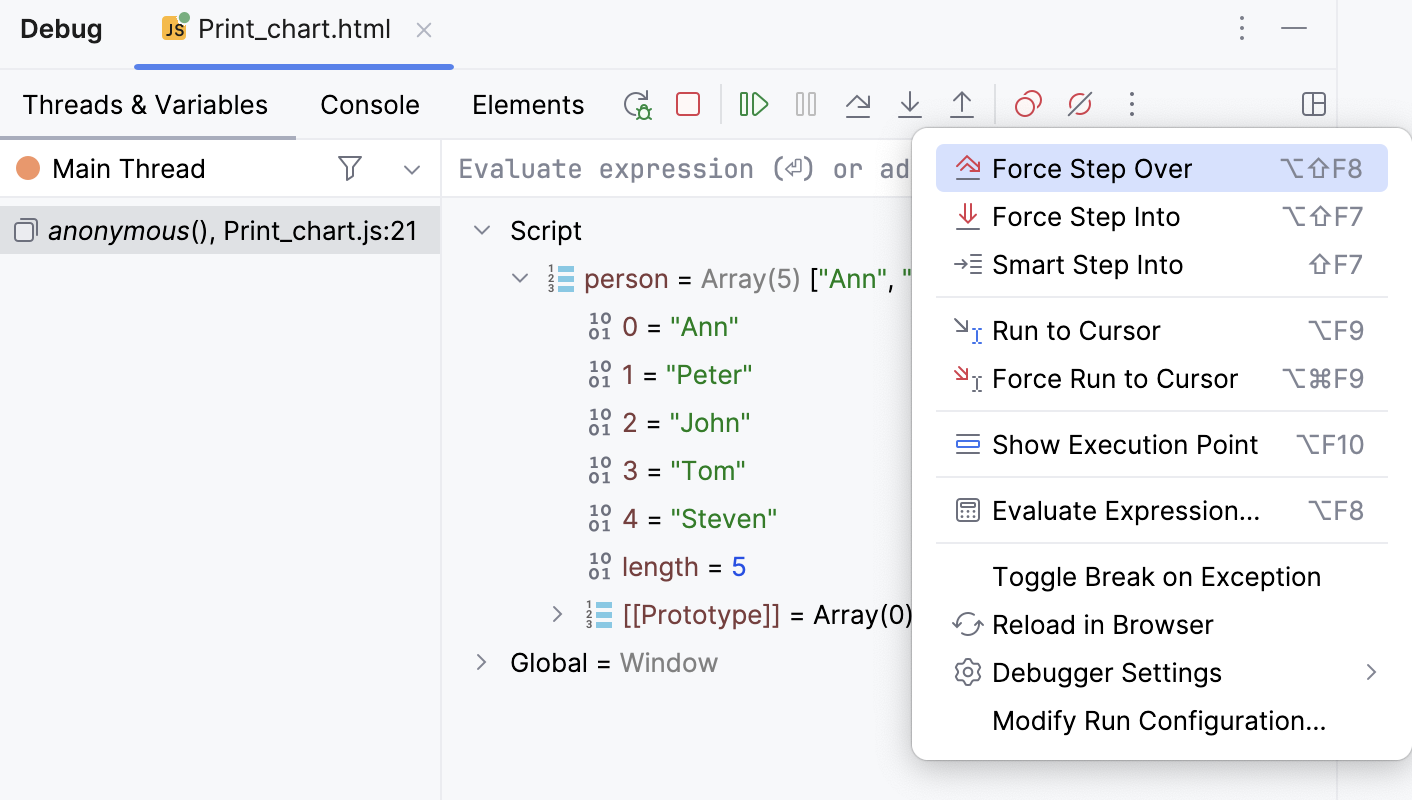Open the threads filter options
Image resolution: width=1412 pixels, height=800 pixels.
[x=350, y=168]
